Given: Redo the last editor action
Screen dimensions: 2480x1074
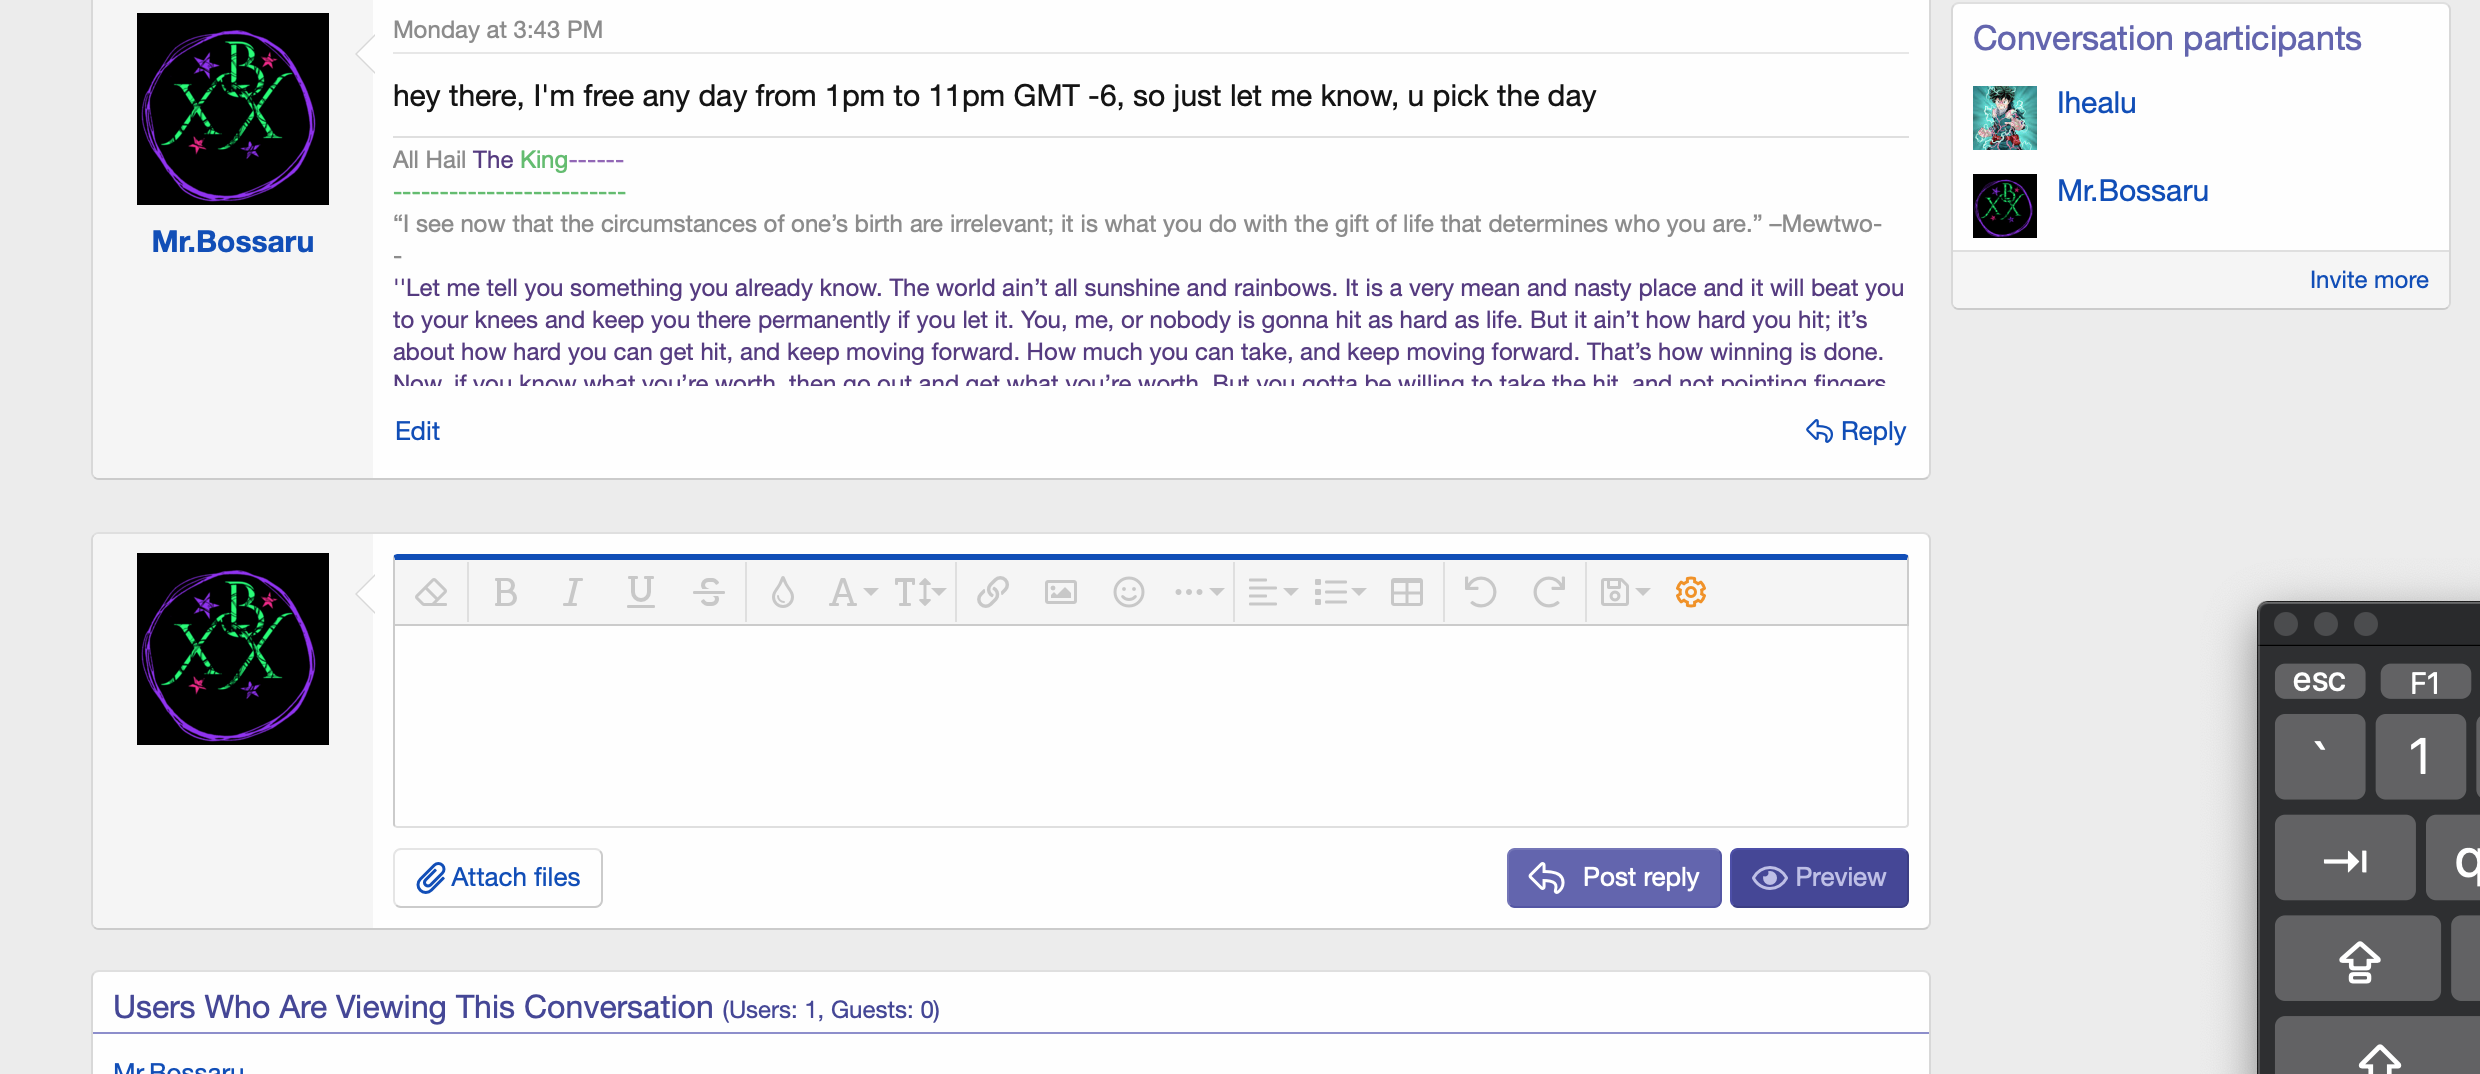Looking at the screenshot, I should tap(1548, 593).
